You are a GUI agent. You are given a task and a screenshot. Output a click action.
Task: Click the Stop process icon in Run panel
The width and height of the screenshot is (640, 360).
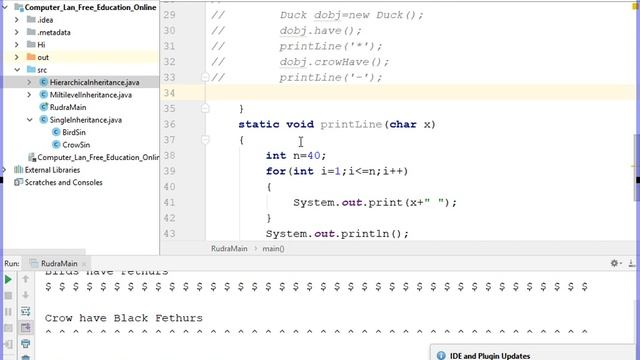tap(8, 296)
